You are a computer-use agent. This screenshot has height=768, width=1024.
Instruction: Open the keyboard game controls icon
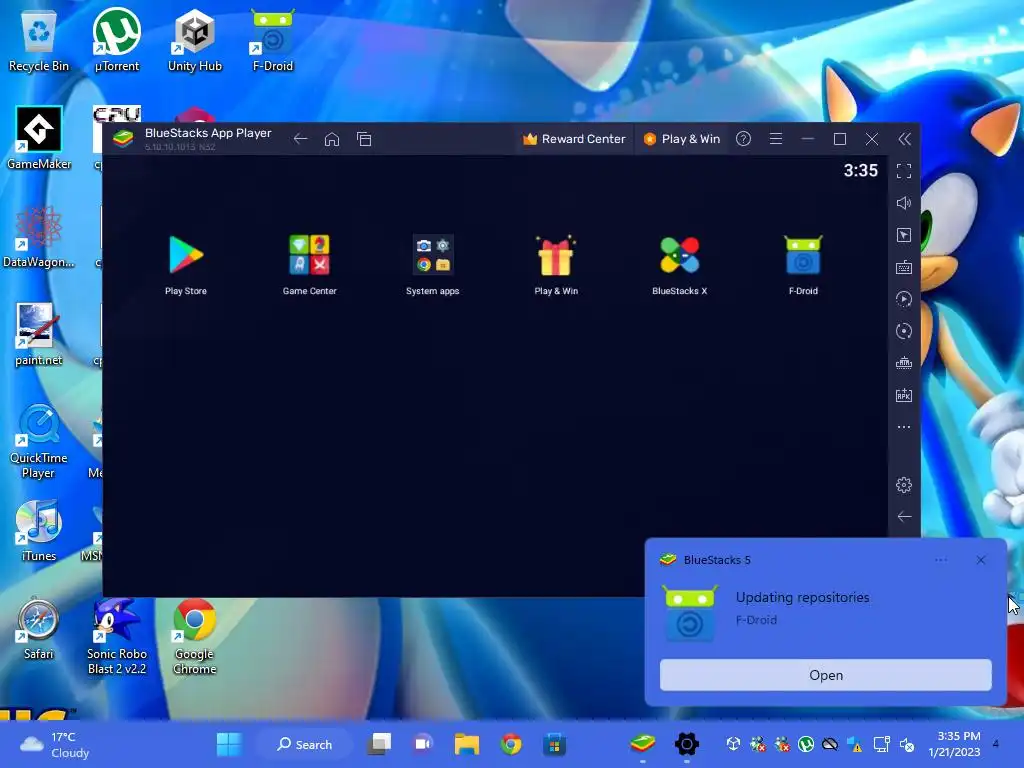point(904,267)
